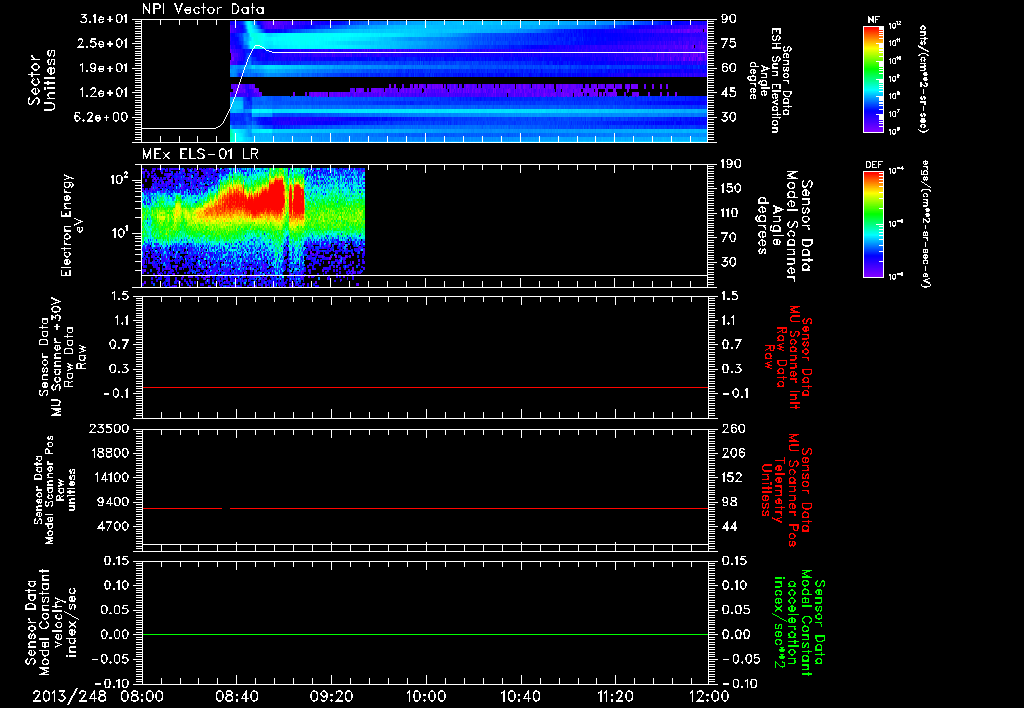This screenshot has height=708, width=1024.
Task: Click the "08:40" time tick label
Action: click(236, 696)
